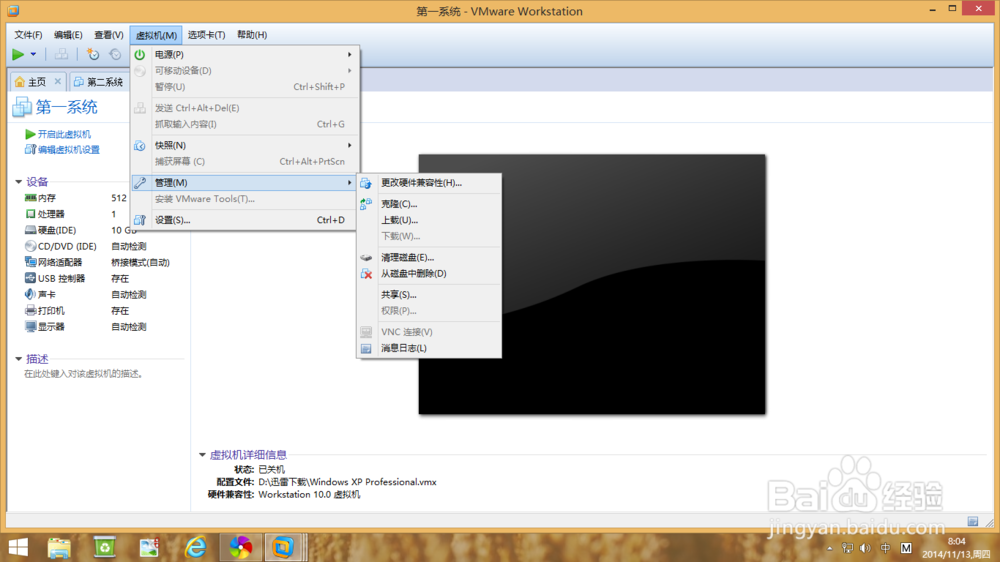Screen dimensions: 1000x562
Task: Open the 查看(V) menu
Action: (x=108, y=35)
